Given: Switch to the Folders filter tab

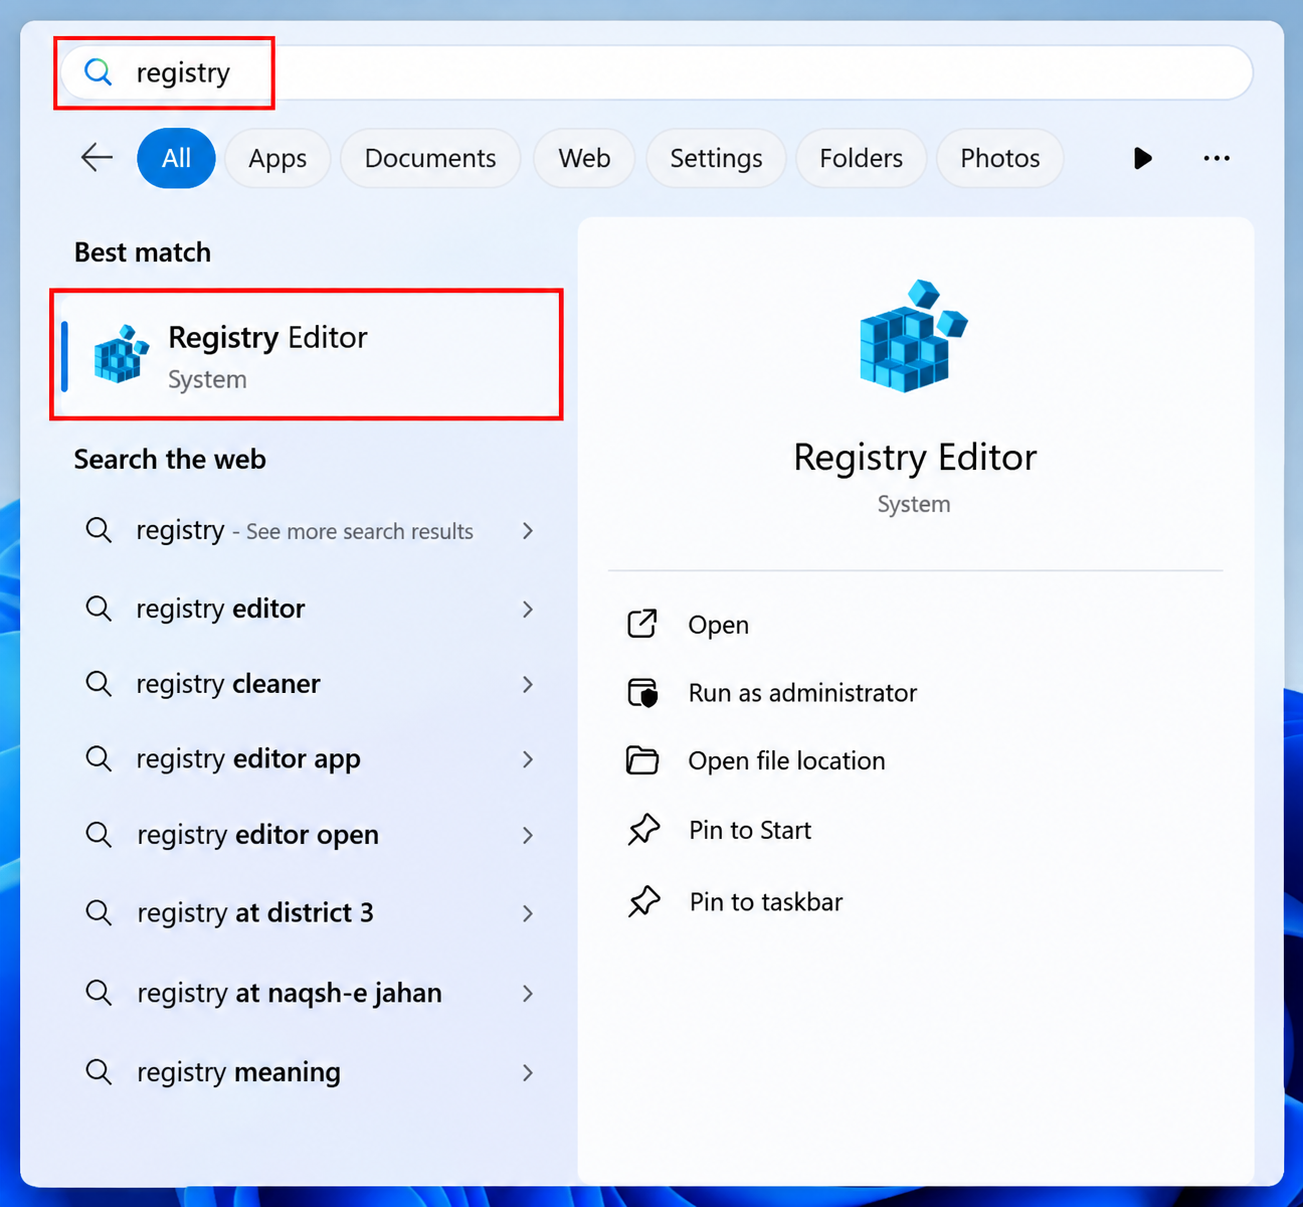Looking at the screenshot, I should 861,158.
